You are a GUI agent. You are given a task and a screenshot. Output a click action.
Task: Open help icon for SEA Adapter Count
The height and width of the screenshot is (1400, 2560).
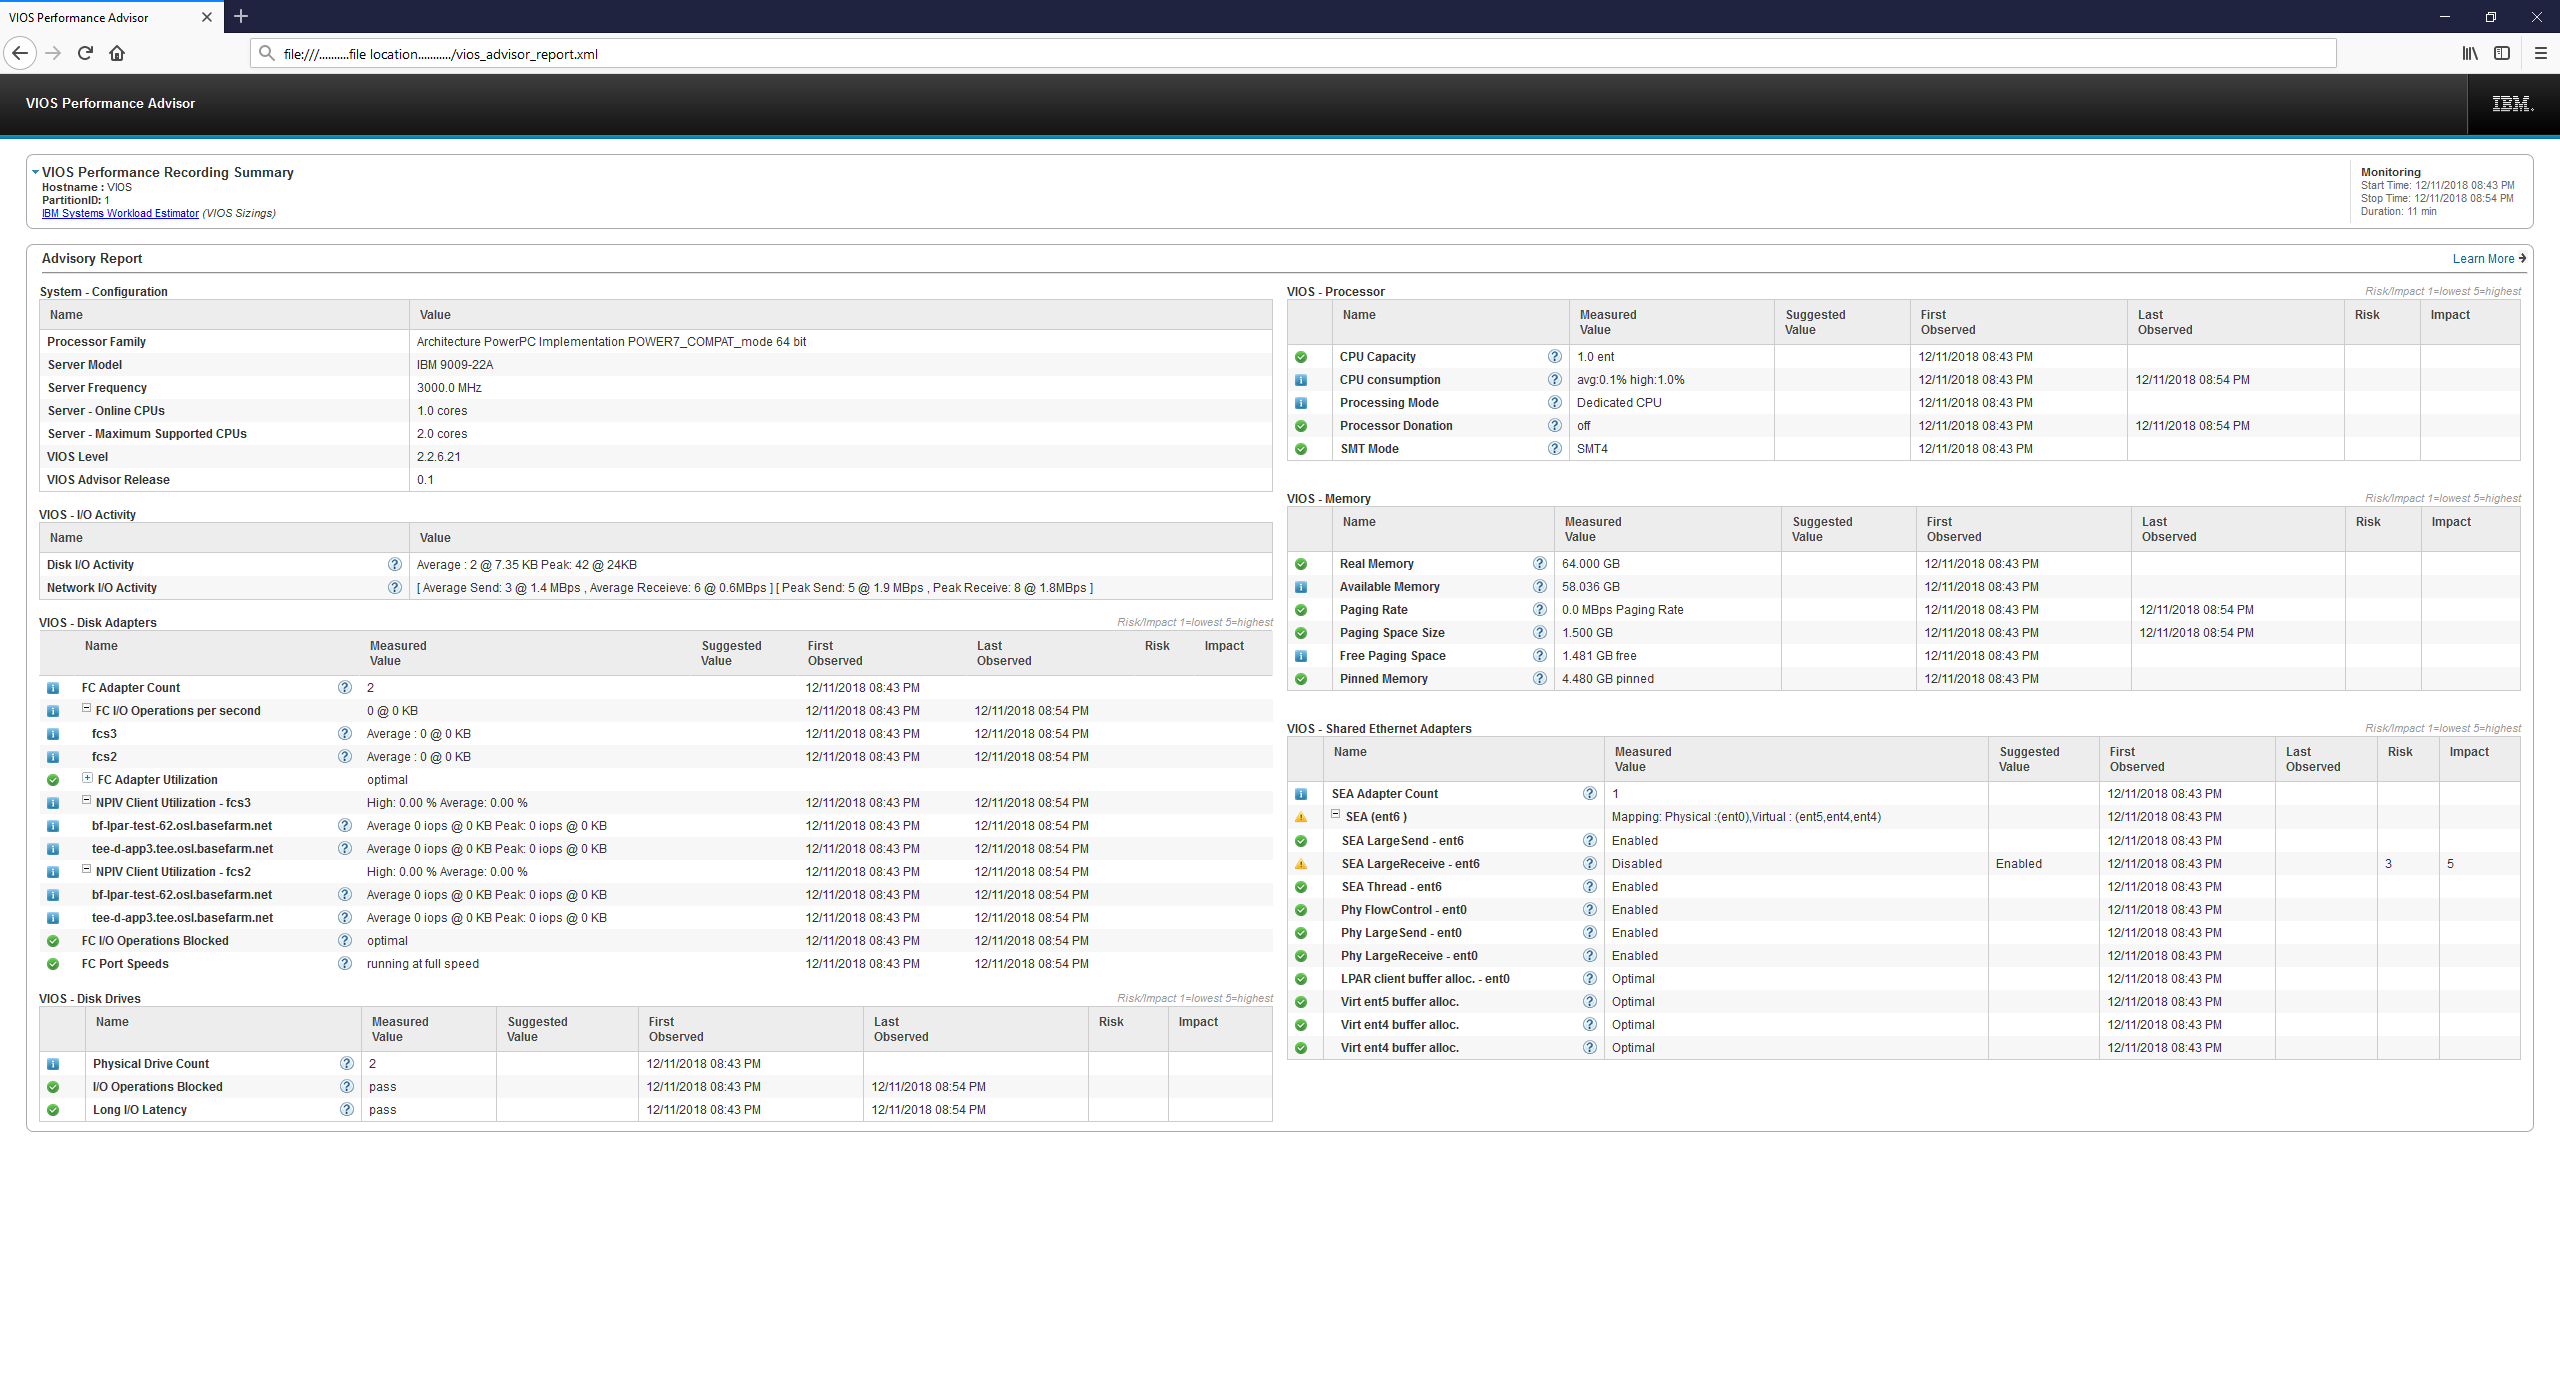coord(1589,793)
